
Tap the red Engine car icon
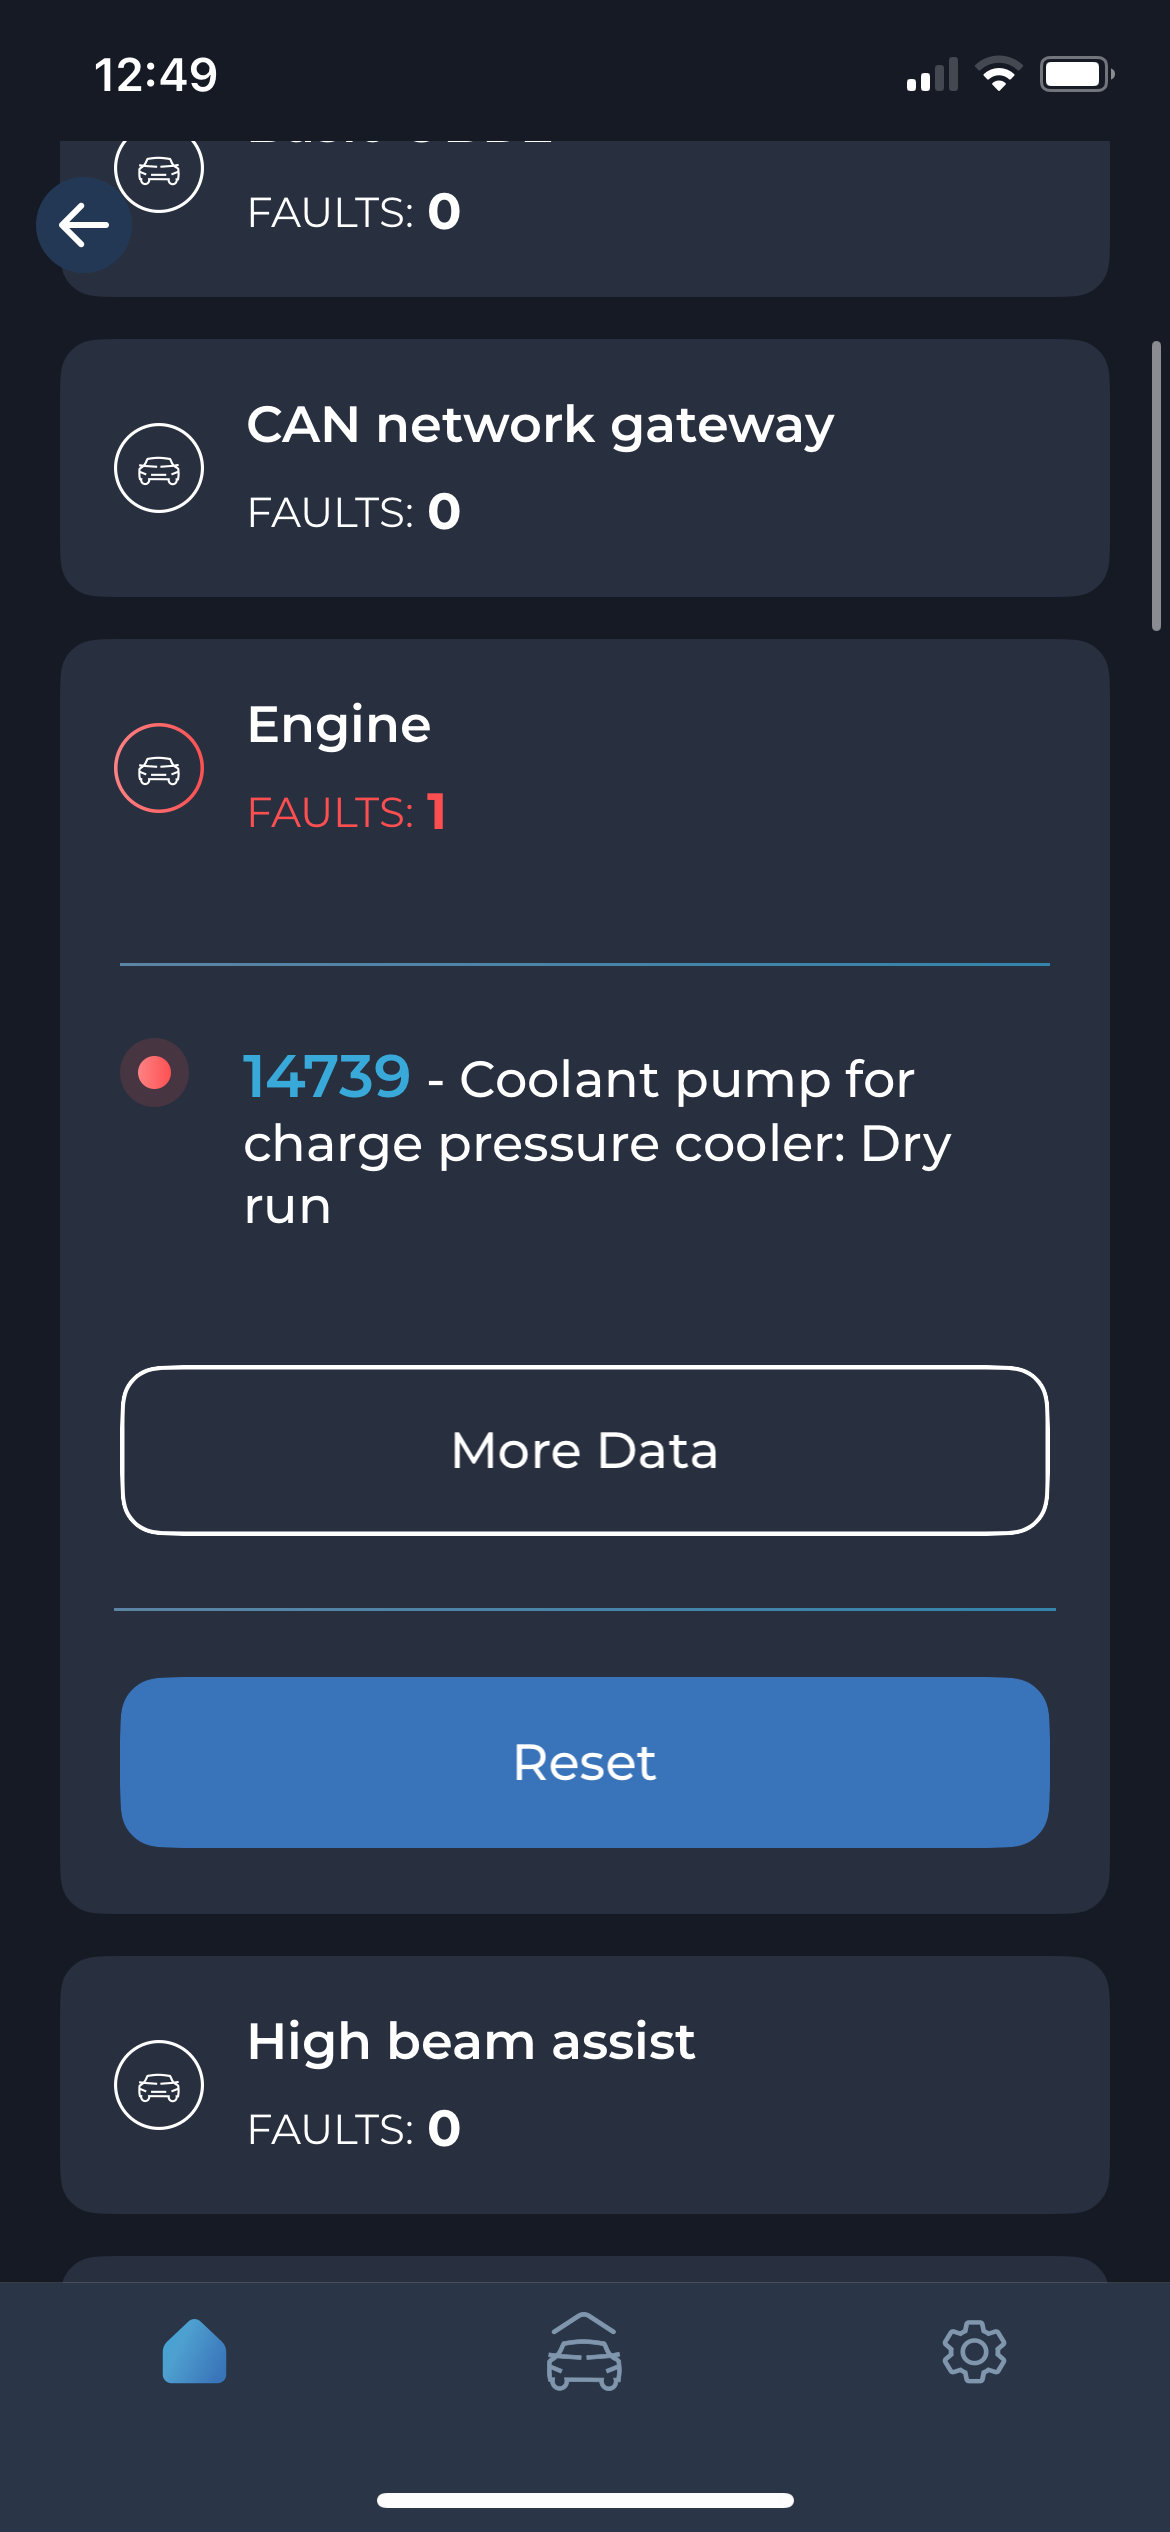click(x=159, y=768)
